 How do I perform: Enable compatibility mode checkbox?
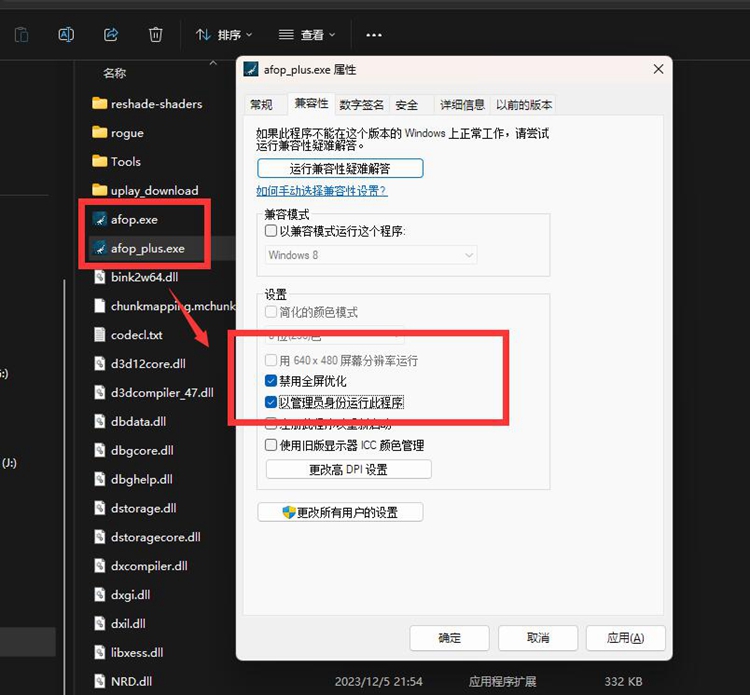pos(271,231)
